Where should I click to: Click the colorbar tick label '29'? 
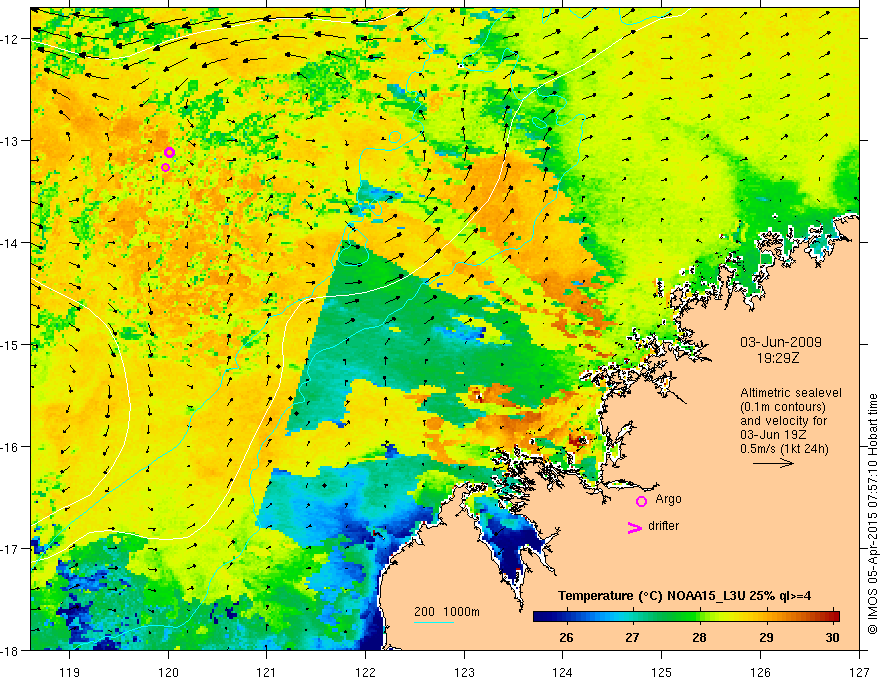766,637
